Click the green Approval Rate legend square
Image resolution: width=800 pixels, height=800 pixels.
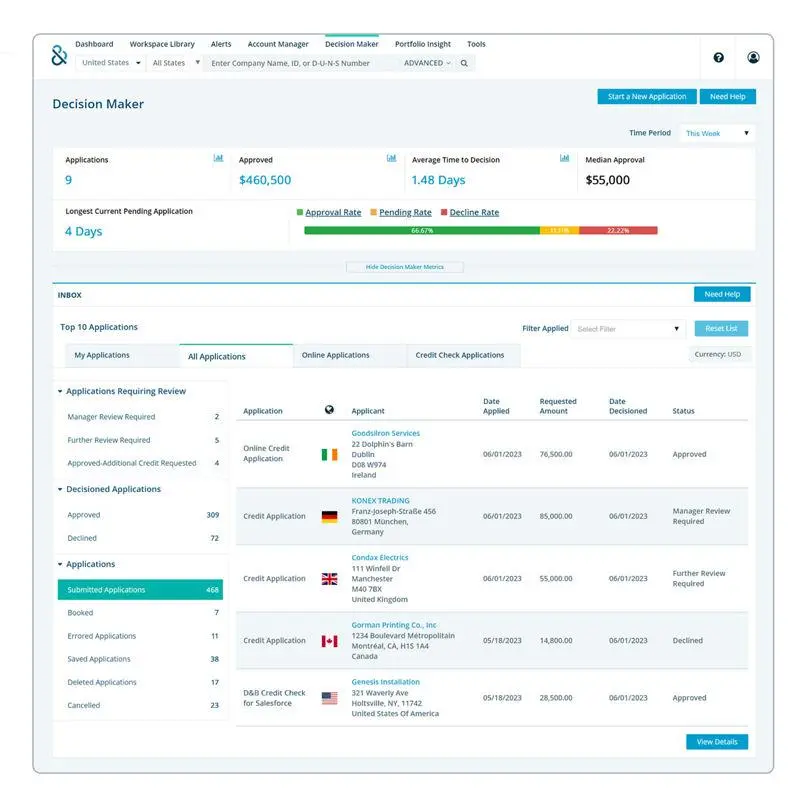[x=300, y=212]
